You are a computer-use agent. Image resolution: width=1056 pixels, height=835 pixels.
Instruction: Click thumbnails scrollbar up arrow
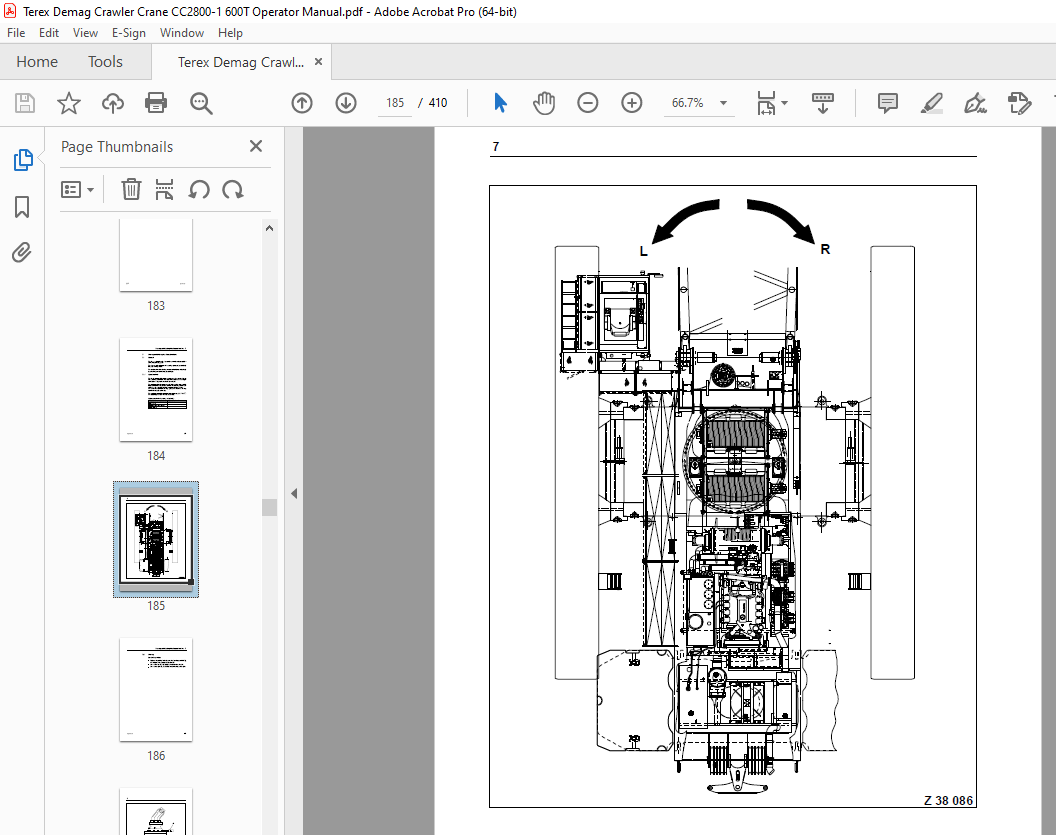pos(269,228)
